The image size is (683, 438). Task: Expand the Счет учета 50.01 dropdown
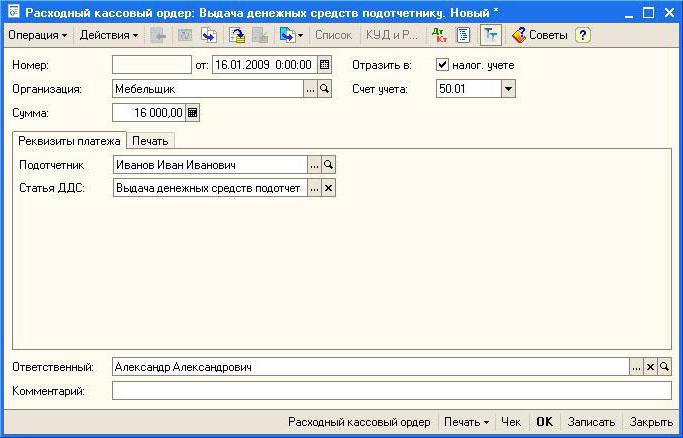click(x=508, y=89)
